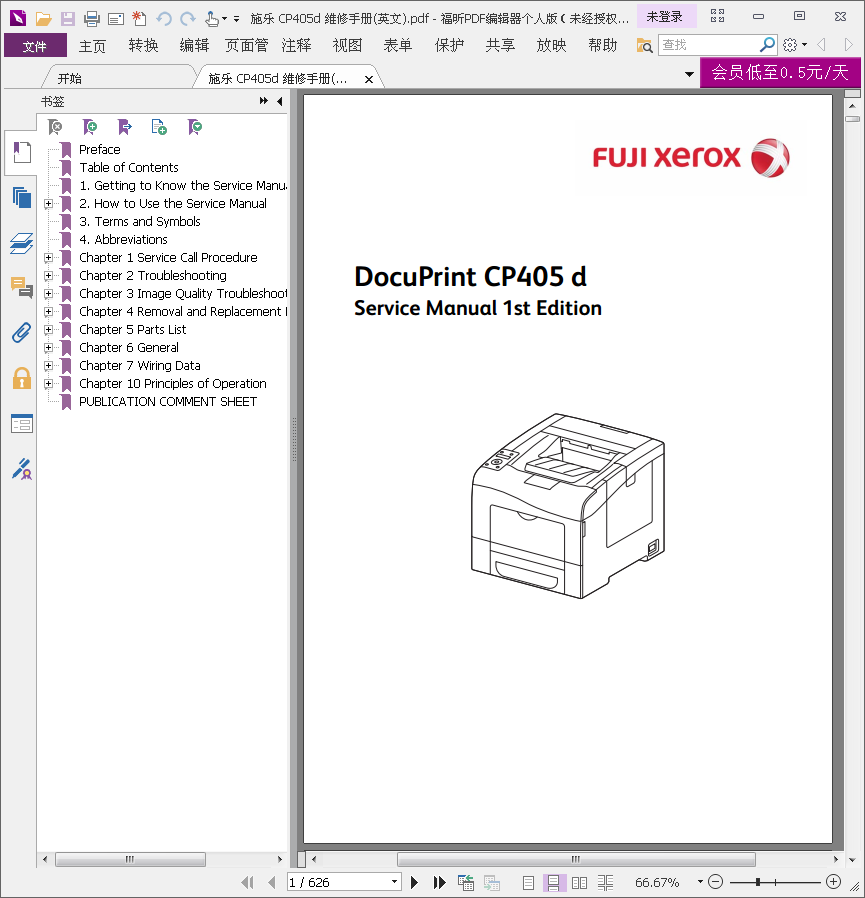Click the third bookmark toolbar icon with arrow

click(x=124, y=127)
